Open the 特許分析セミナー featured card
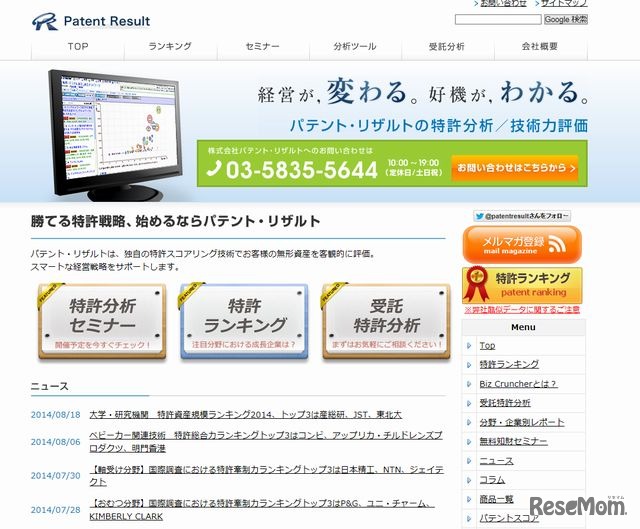Viewport: 640px width, 529px height. click(102, 321)
